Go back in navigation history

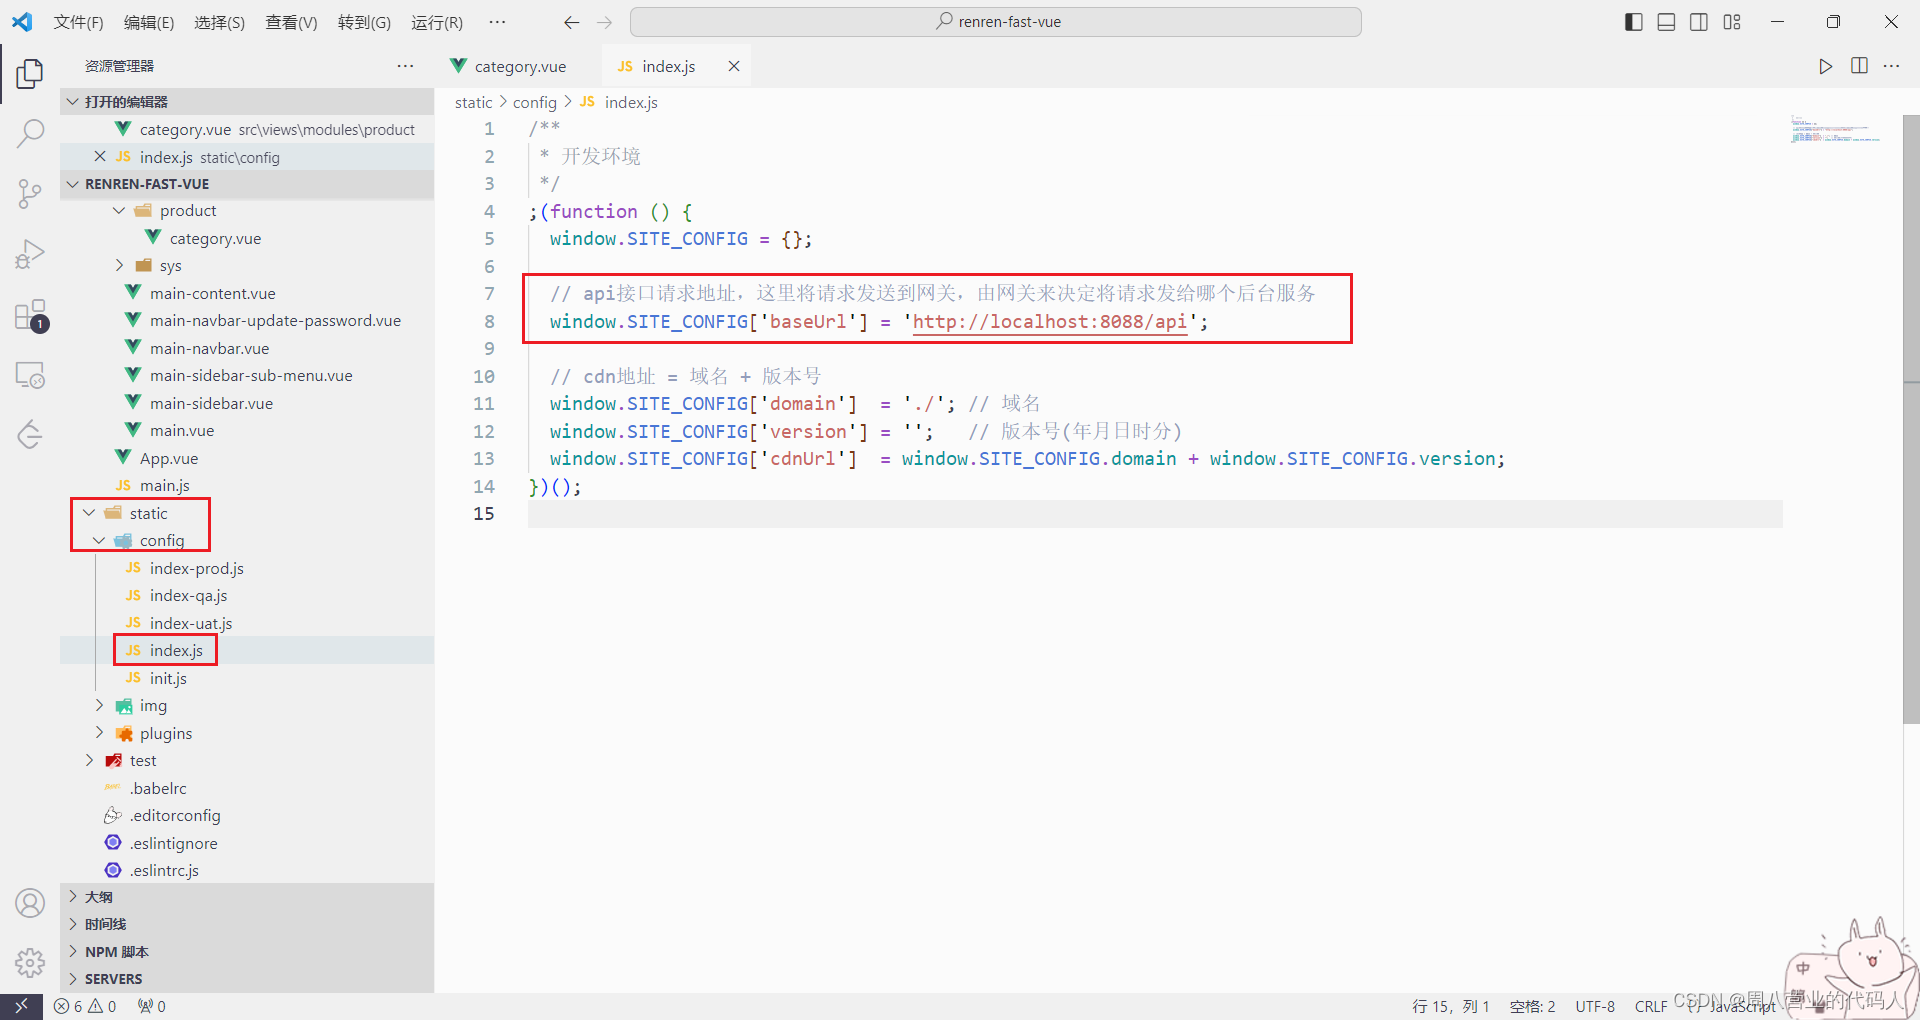pyautogui.click(x=571, y=22)
